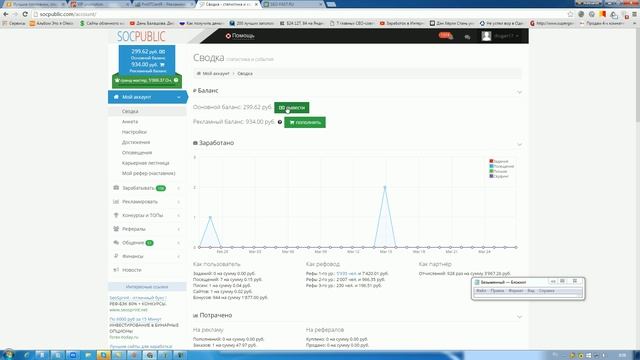
Task: Click the home icon in Мой аккаунт
Action: 116,97
